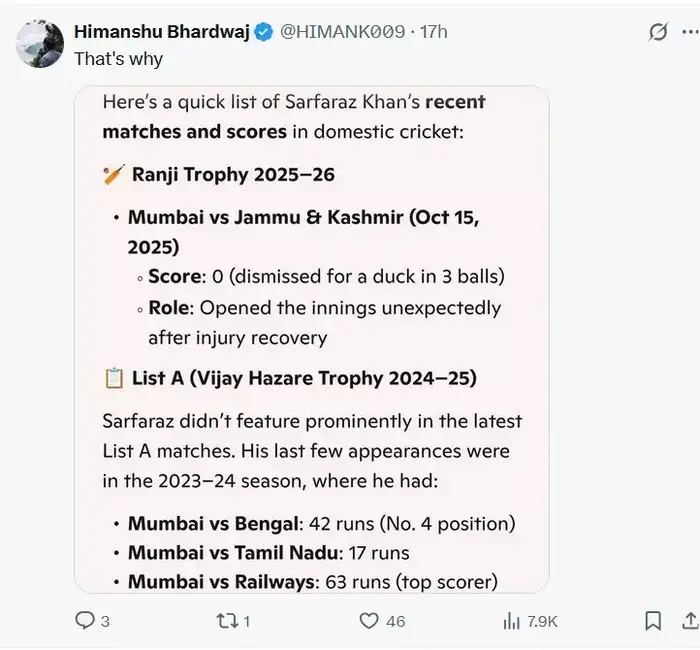Click the reply speech bubble icon
The width and height of the screenshot is (700, 650).
[x=85, y=621]
